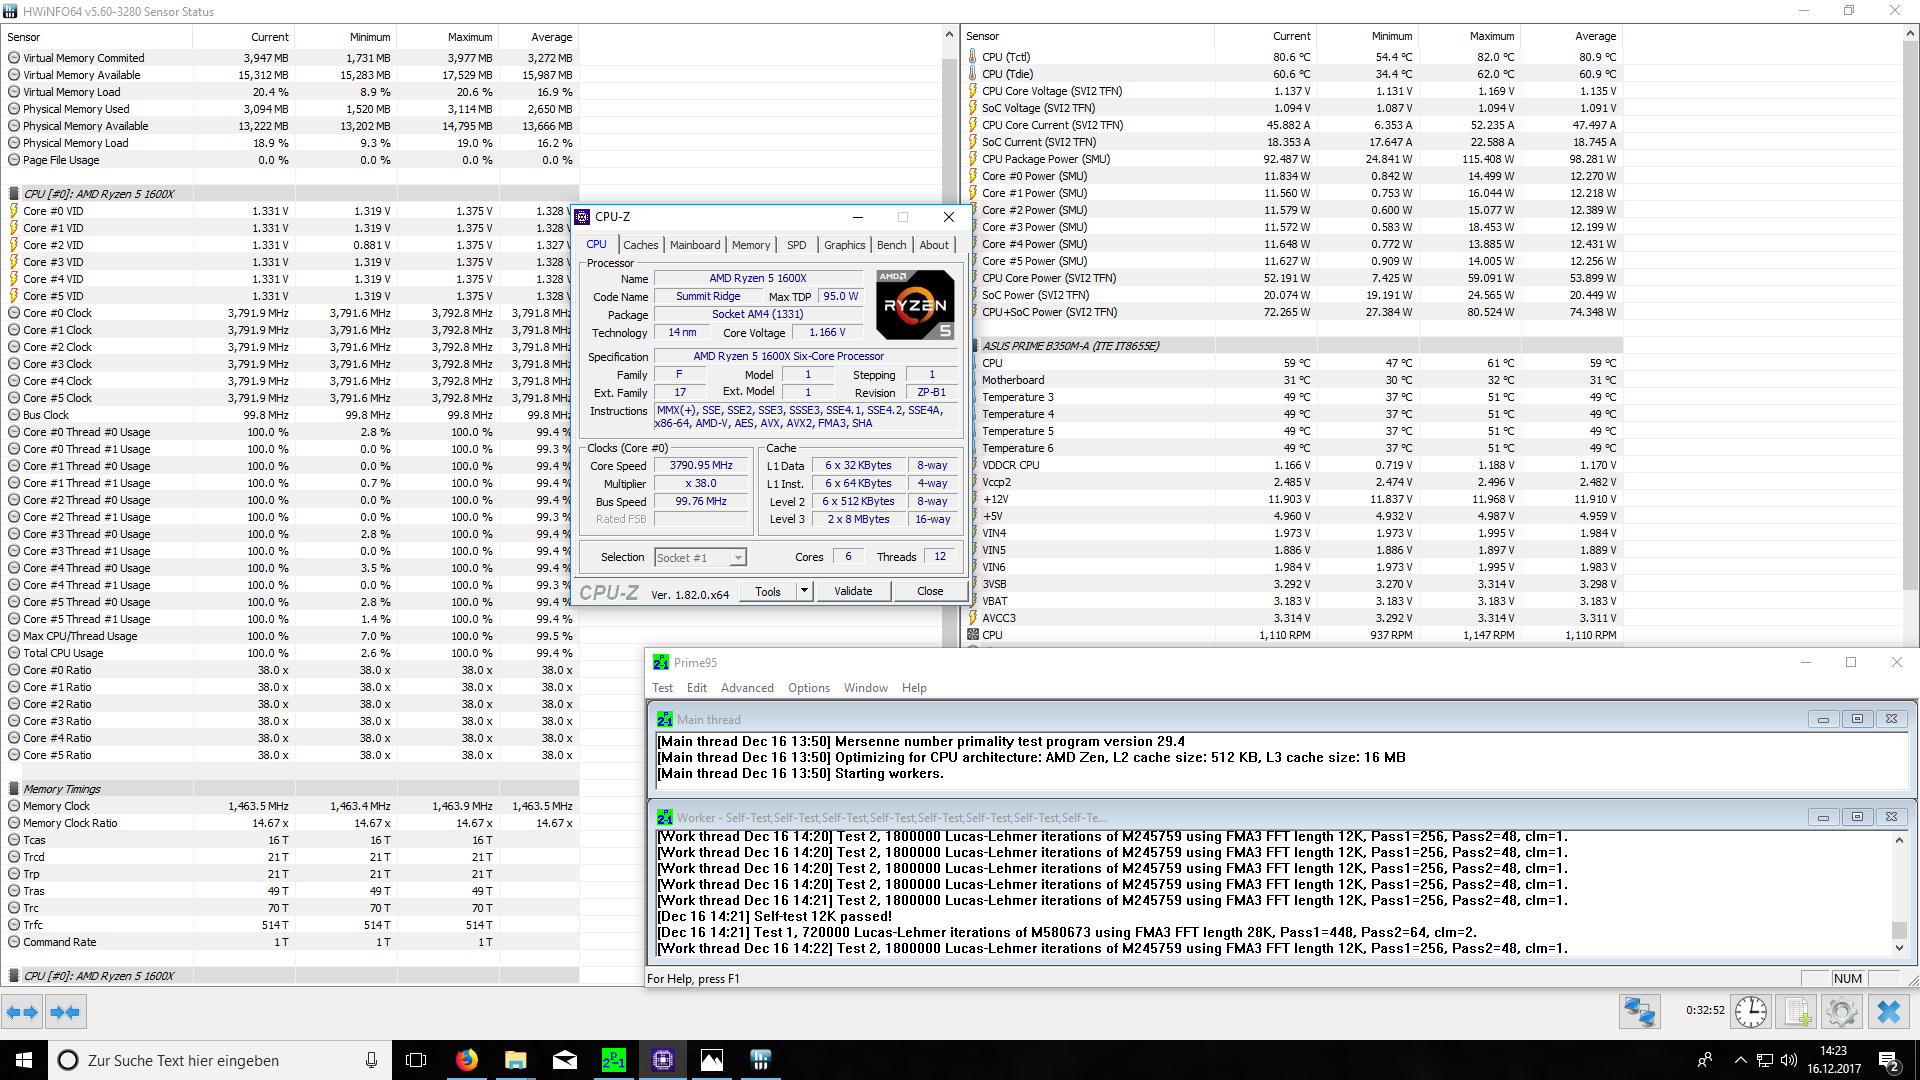Click the Validate button in CPU-Z

(853, 591)
